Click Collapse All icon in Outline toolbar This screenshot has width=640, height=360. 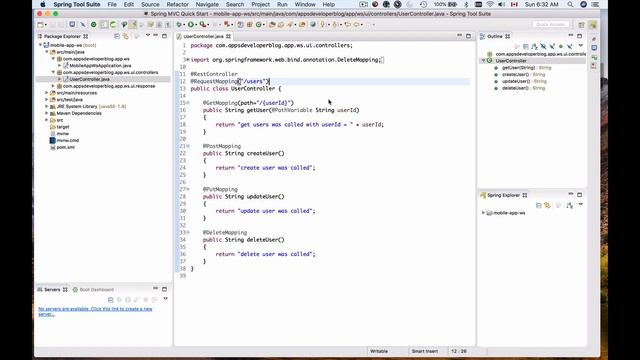point(526,46)
